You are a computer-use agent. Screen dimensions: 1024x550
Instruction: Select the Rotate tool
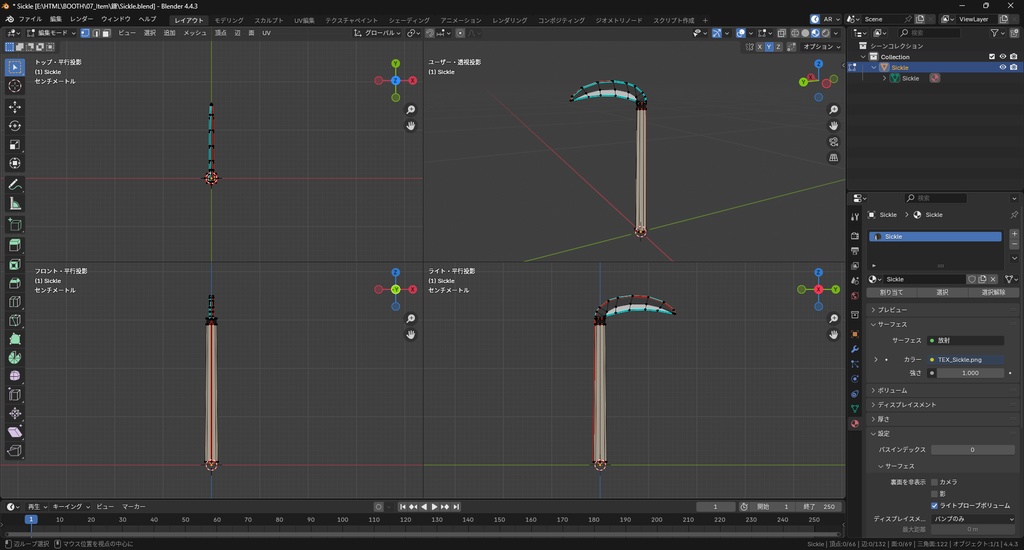coord(14,125)
